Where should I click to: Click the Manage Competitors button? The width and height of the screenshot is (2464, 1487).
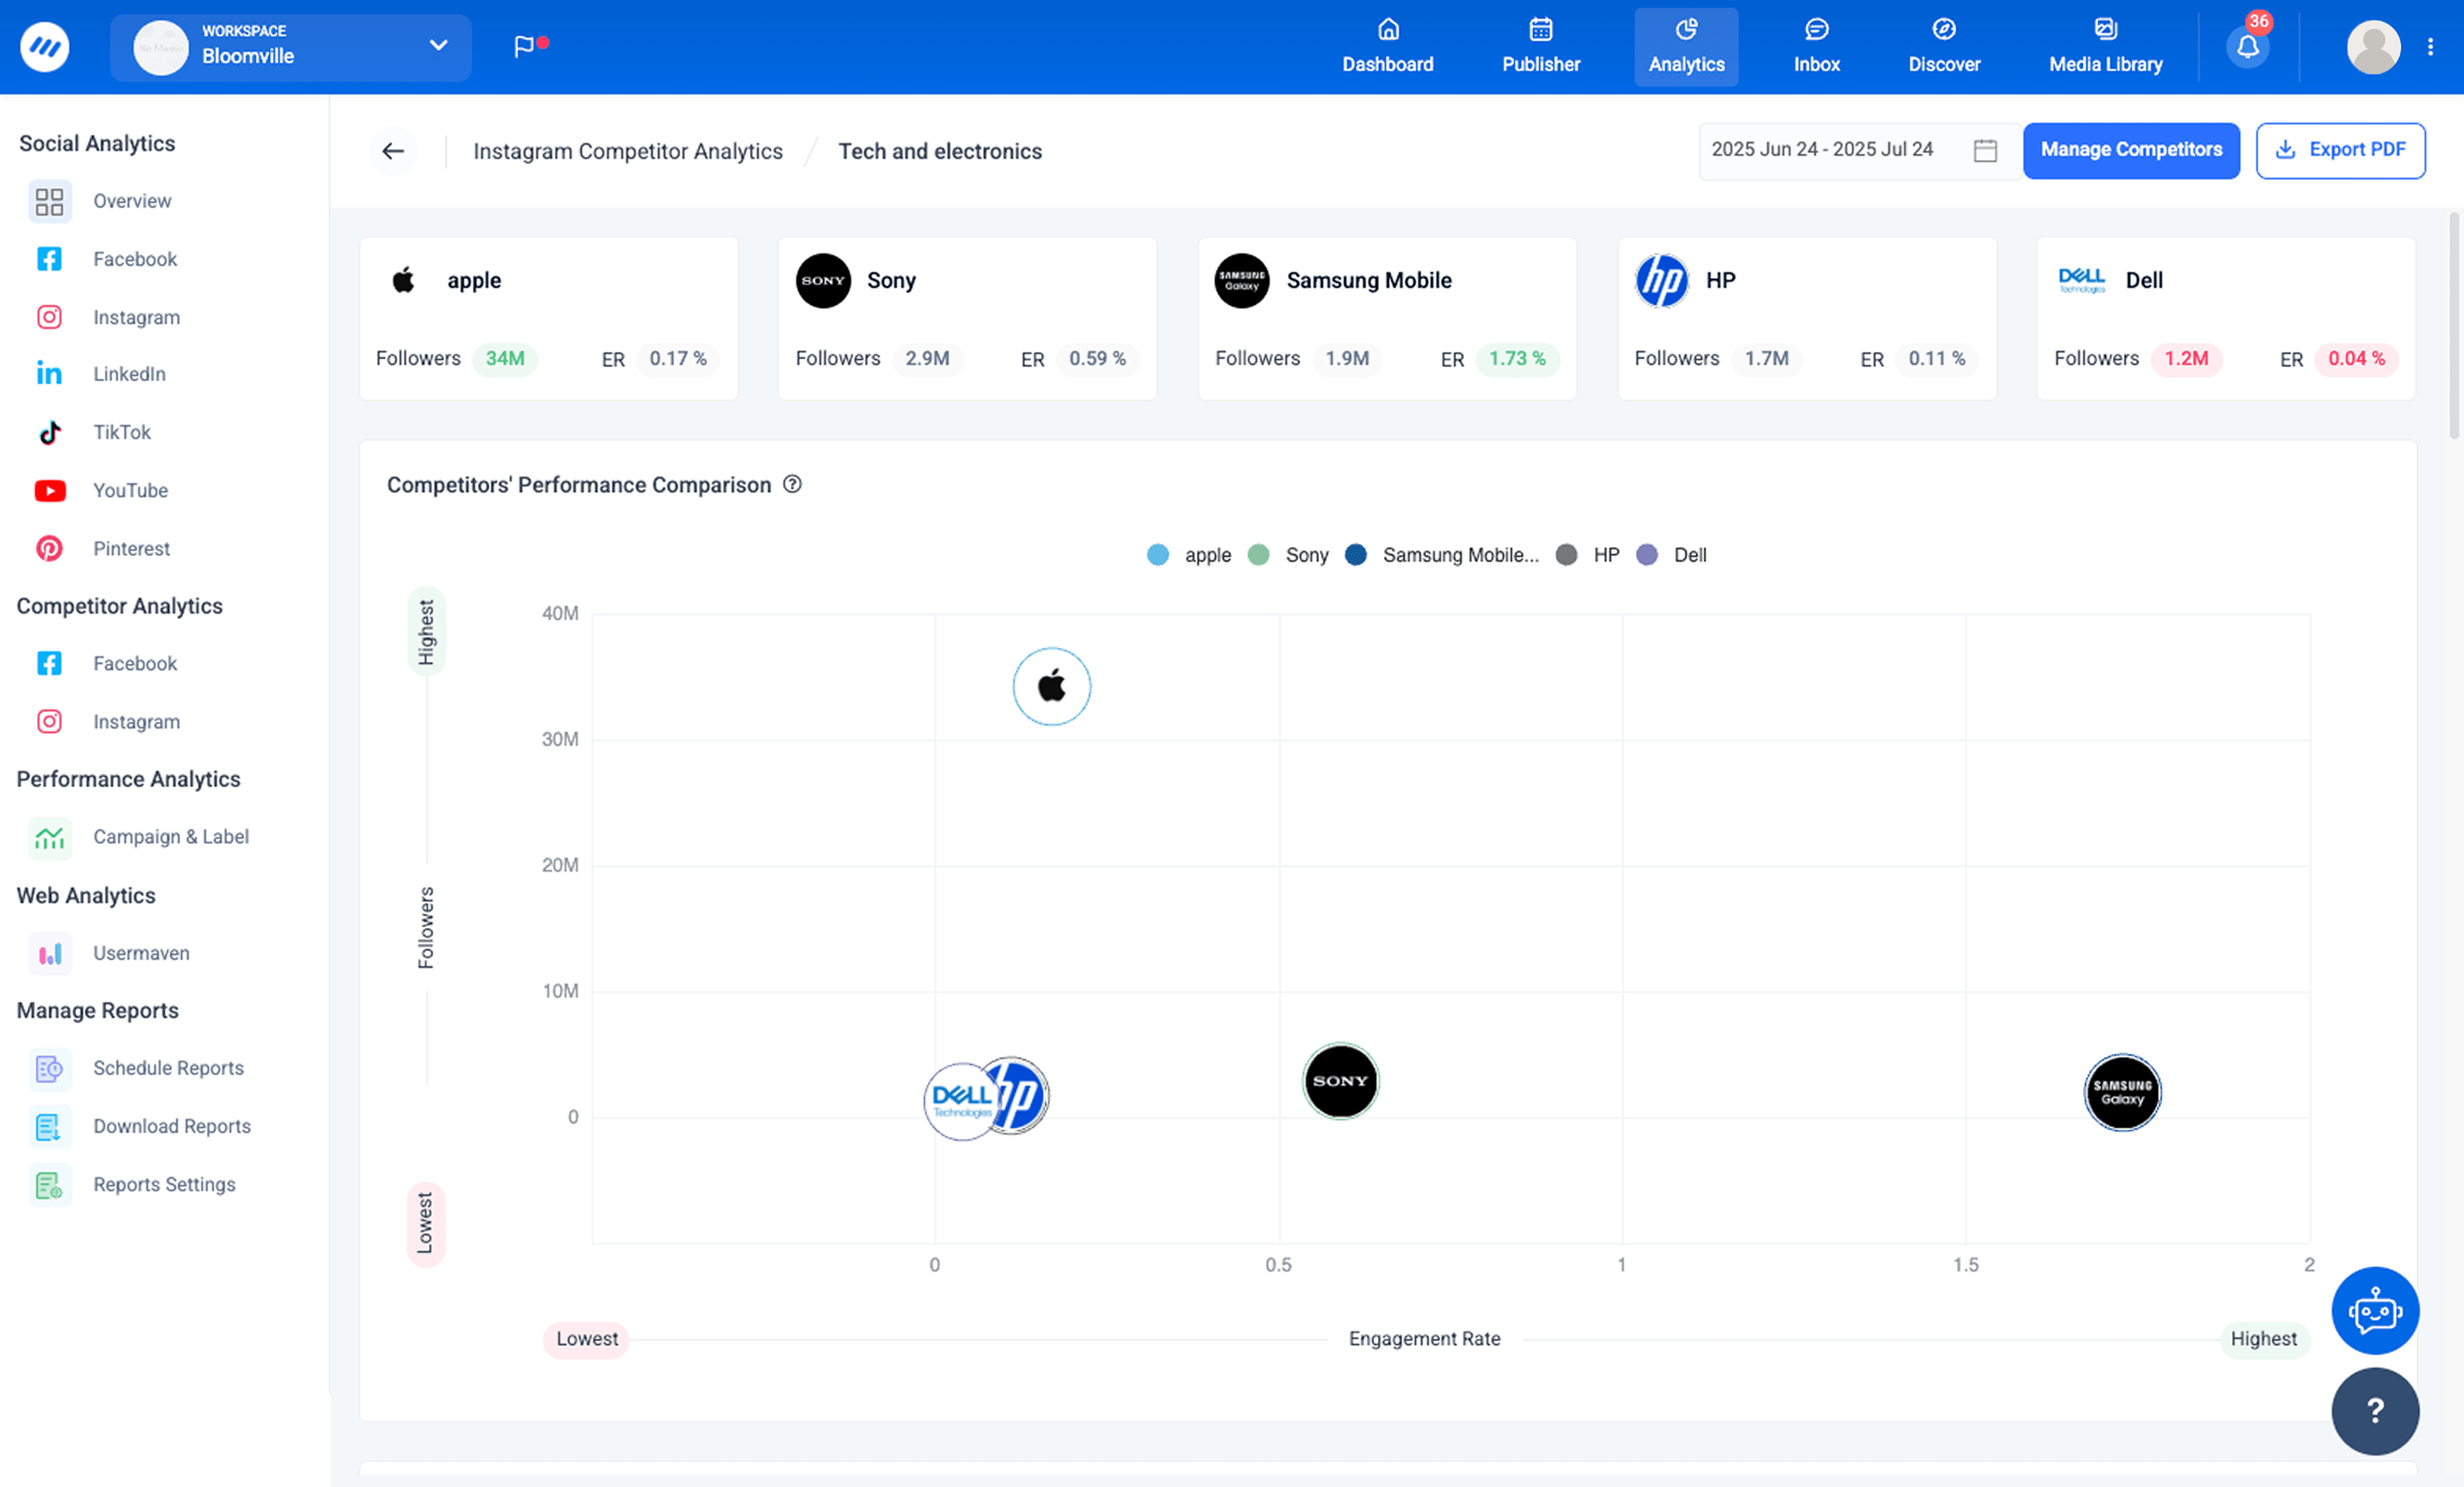[x=2131, y=150]
